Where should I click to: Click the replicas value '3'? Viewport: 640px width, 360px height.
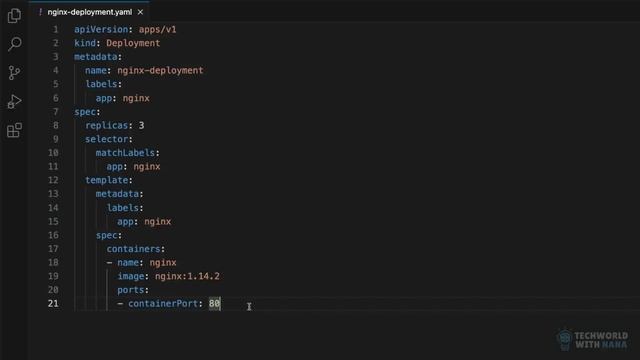[x=141, y=125]
